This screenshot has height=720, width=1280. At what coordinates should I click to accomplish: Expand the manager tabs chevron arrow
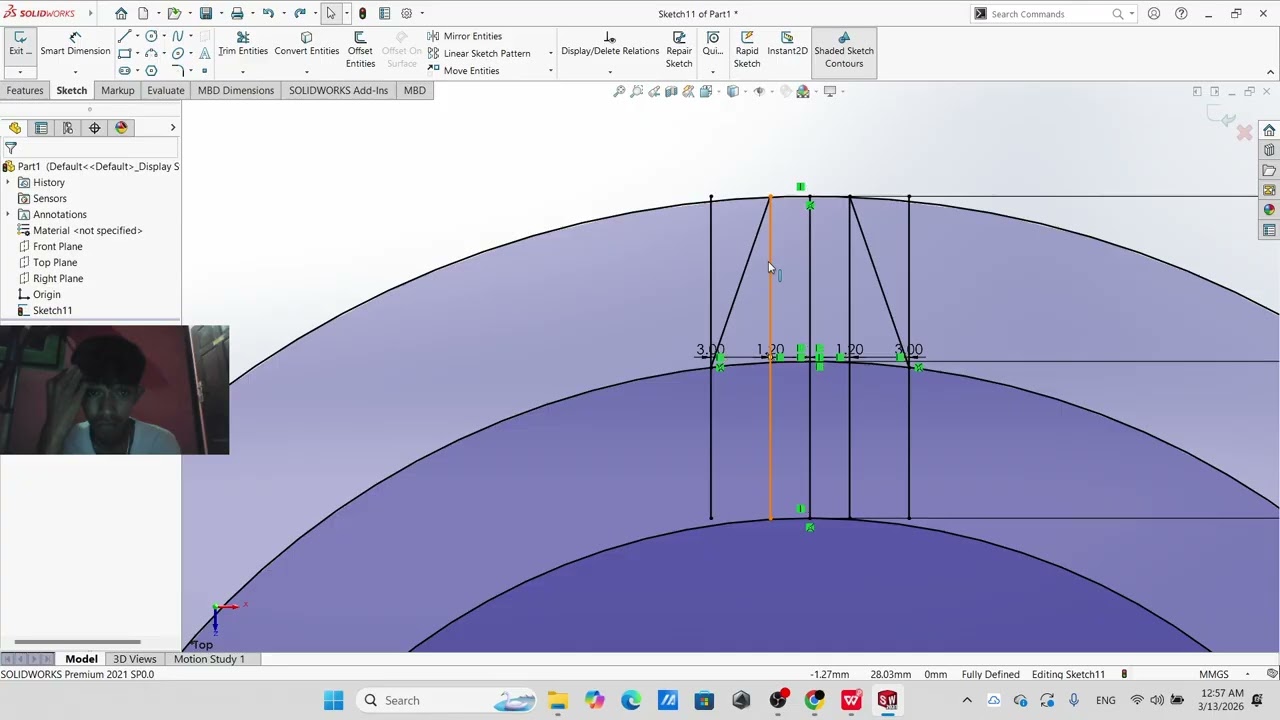tap(172, 128)
